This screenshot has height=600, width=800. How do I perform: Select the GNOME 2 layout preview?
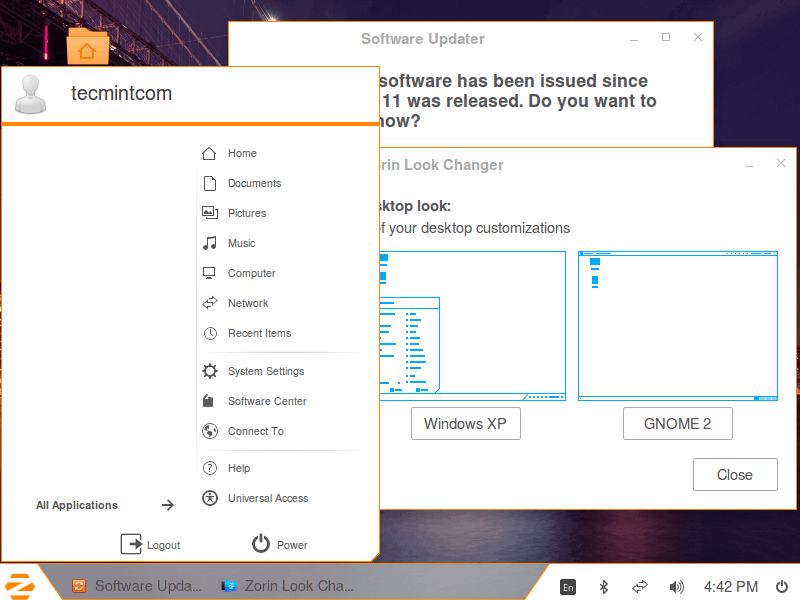point(678,326)
